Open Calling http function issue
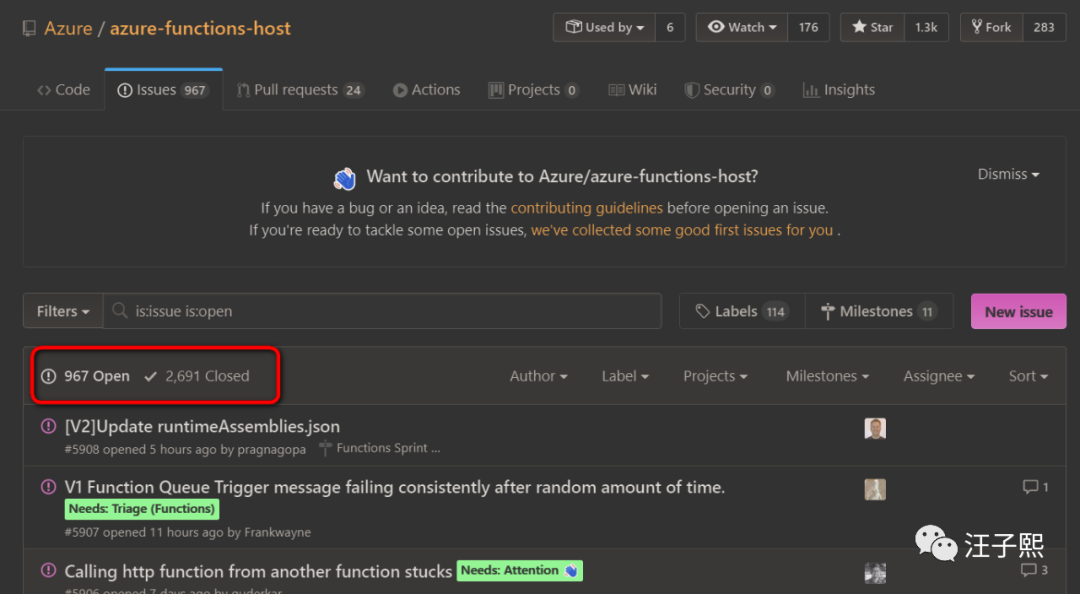 click(x=258, y=571)
